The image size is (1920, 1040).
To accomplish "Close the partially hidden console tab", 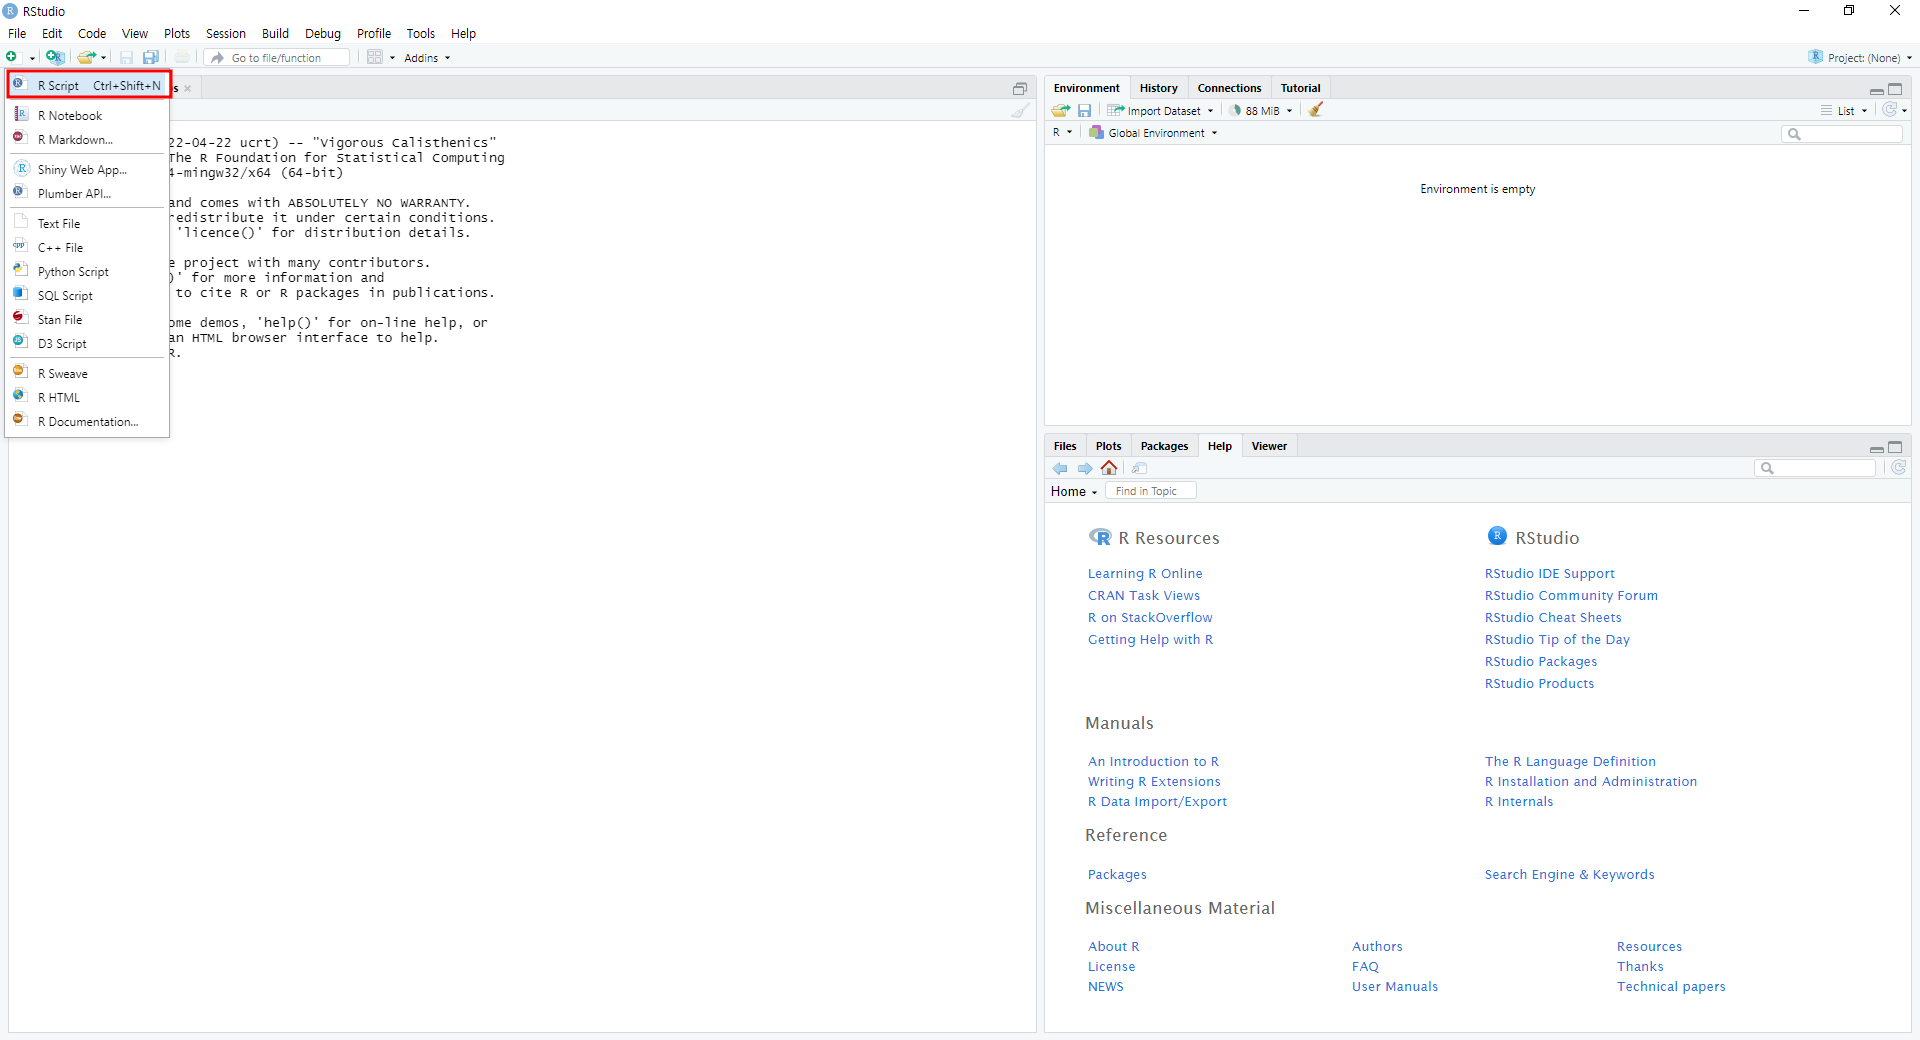I will (187, 89).
